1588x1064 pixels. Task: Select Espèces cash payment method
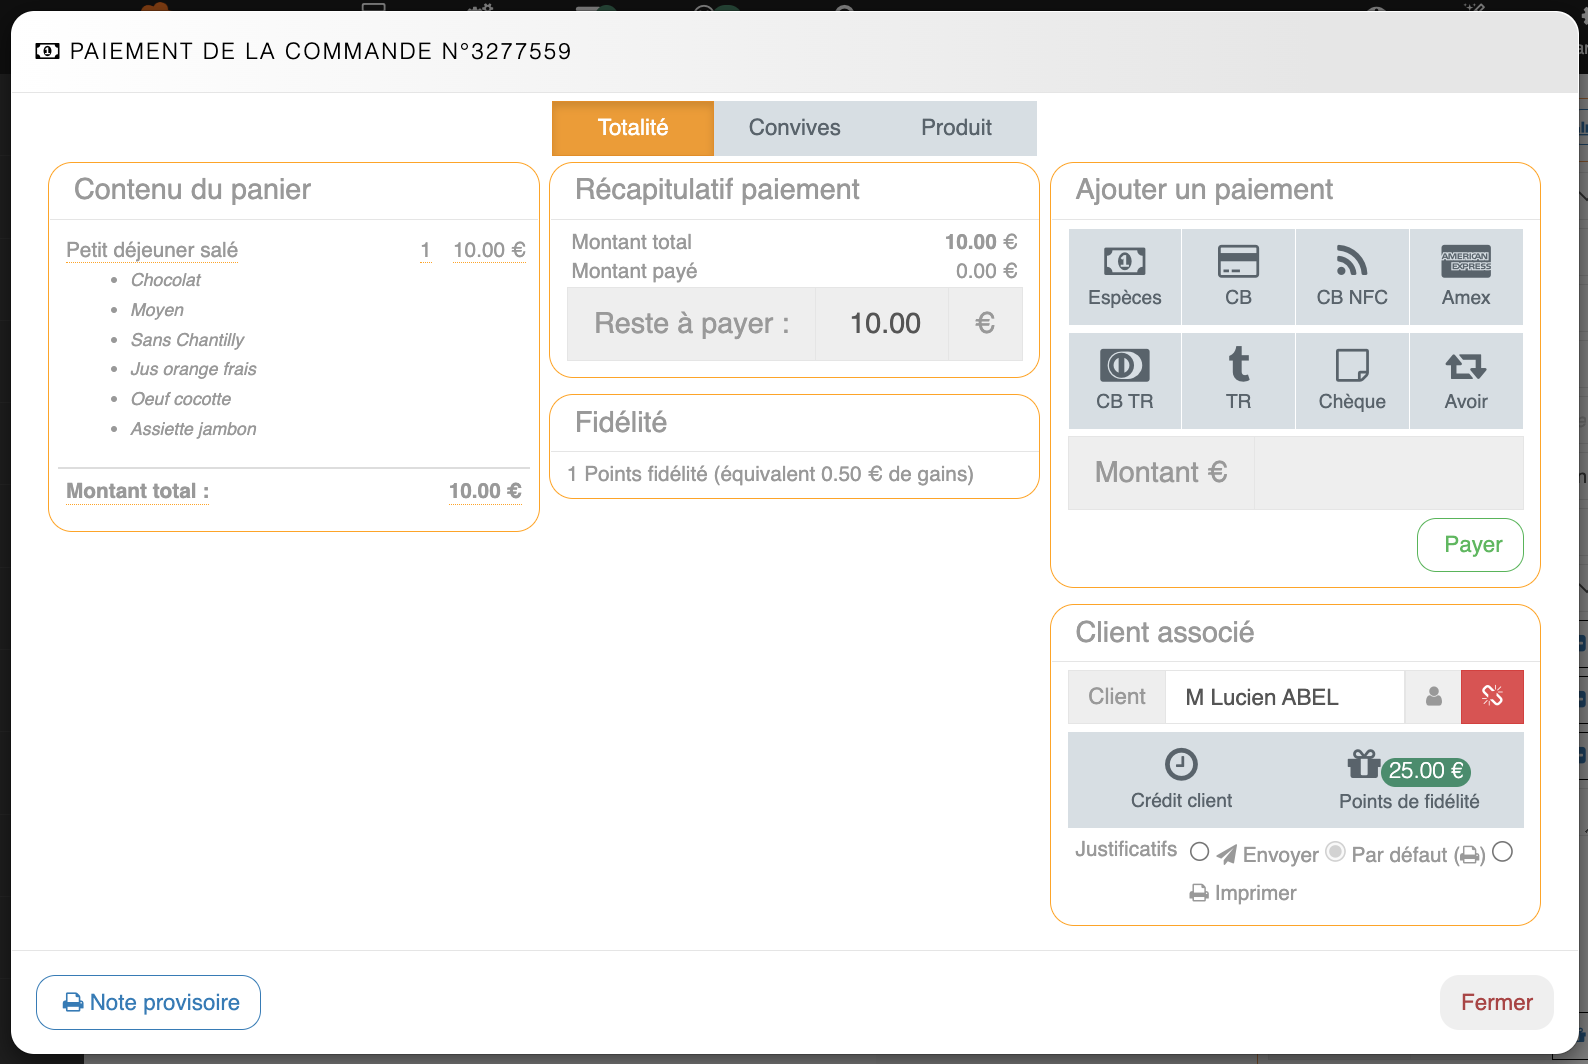1124,277
